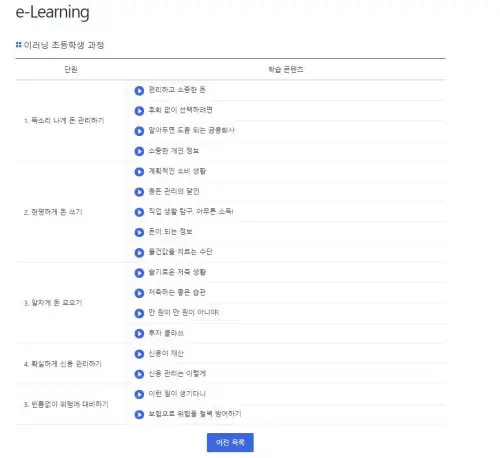
Task: Click play icon beside 물건값을 치르는 수단
Action: click(x=139, y=253)
